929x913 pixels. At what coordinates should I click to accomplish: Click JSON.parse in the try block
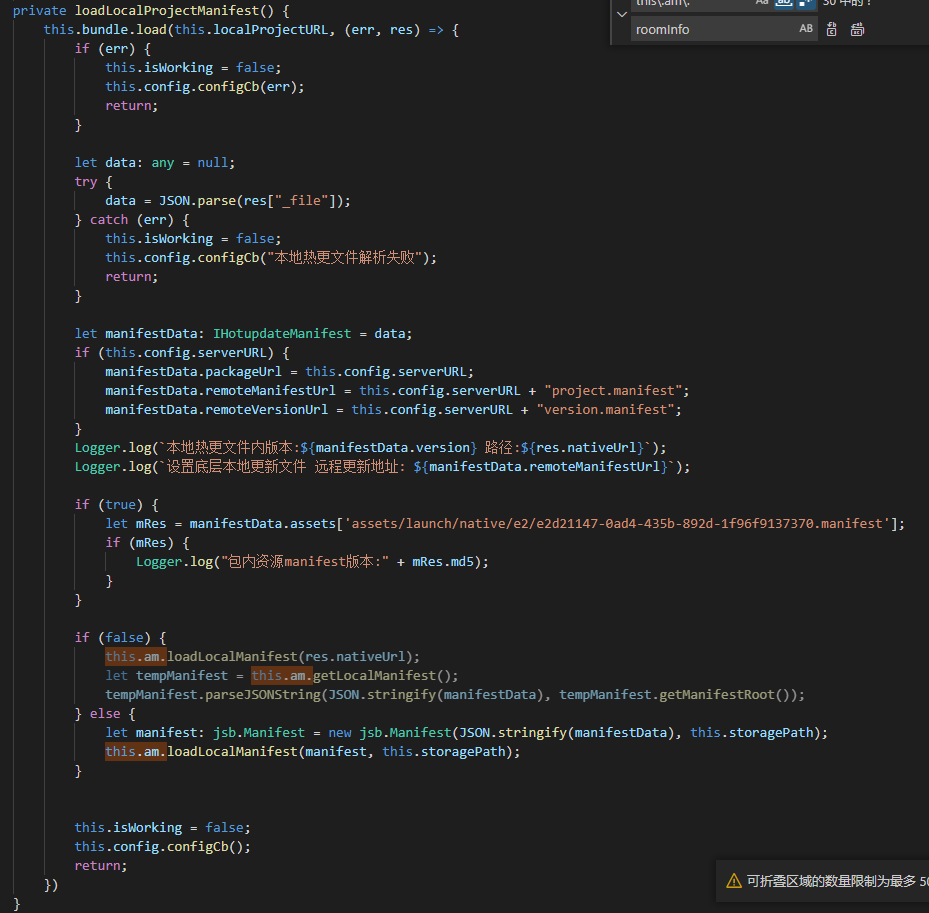click(x=197, y=200)
